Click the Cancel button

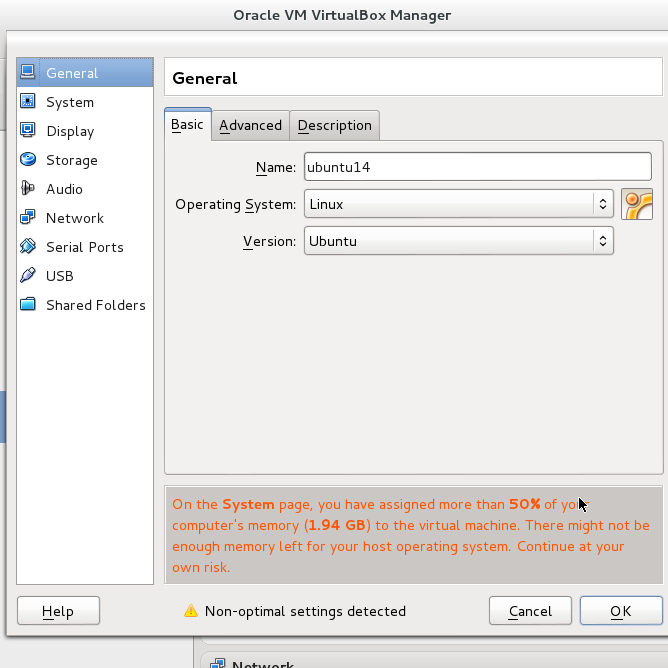(x=530, y=611)
